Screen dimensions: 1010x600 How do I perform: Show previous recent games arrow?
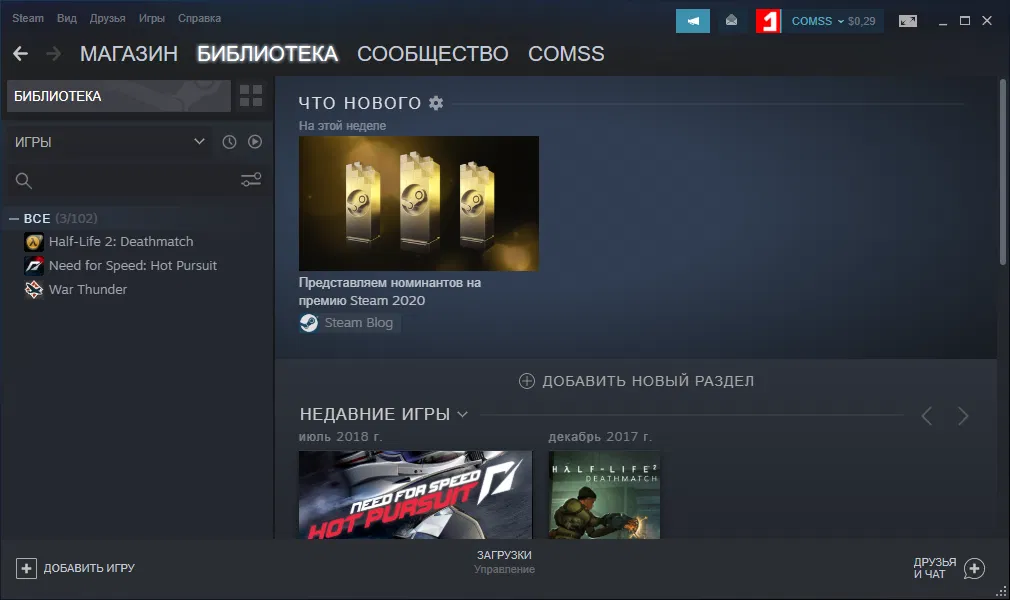[x=927, y=416]
